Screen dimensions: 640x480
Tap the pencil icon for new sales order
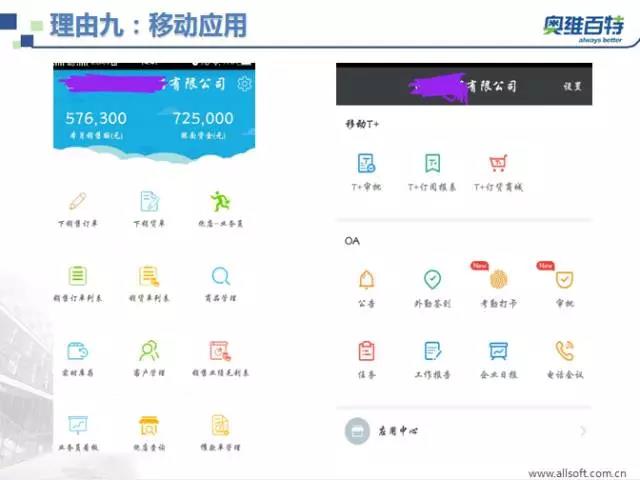tap(78, 201)
